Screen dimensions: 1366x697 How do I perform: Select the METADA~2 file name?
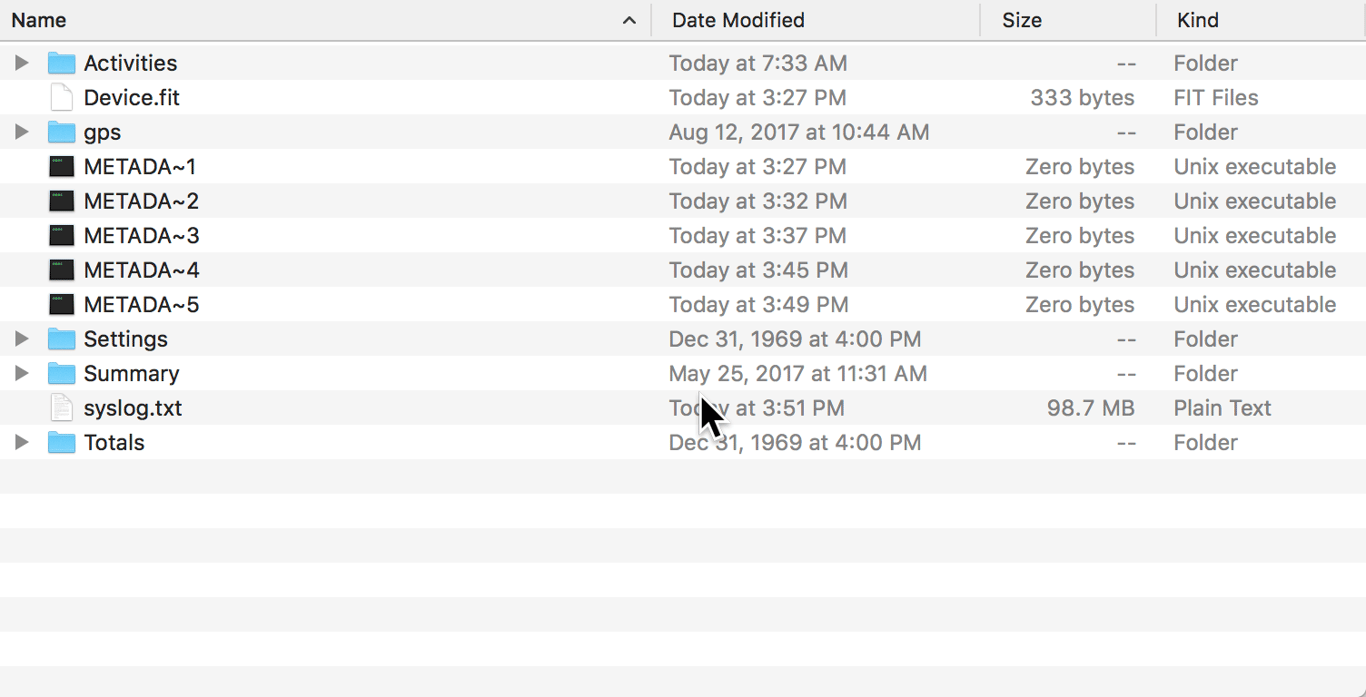coord(141,201)
